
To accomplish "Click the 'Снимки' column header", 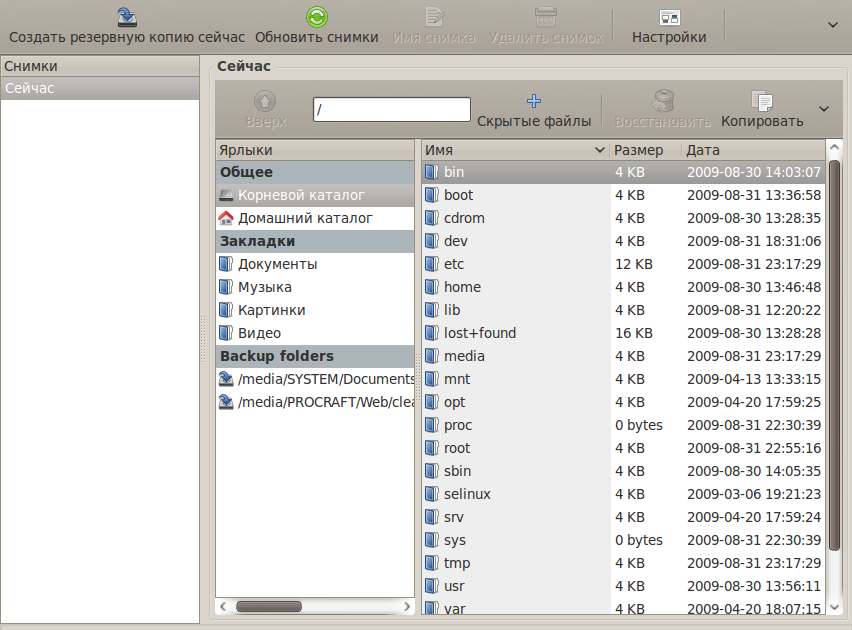I will point(100,66).
